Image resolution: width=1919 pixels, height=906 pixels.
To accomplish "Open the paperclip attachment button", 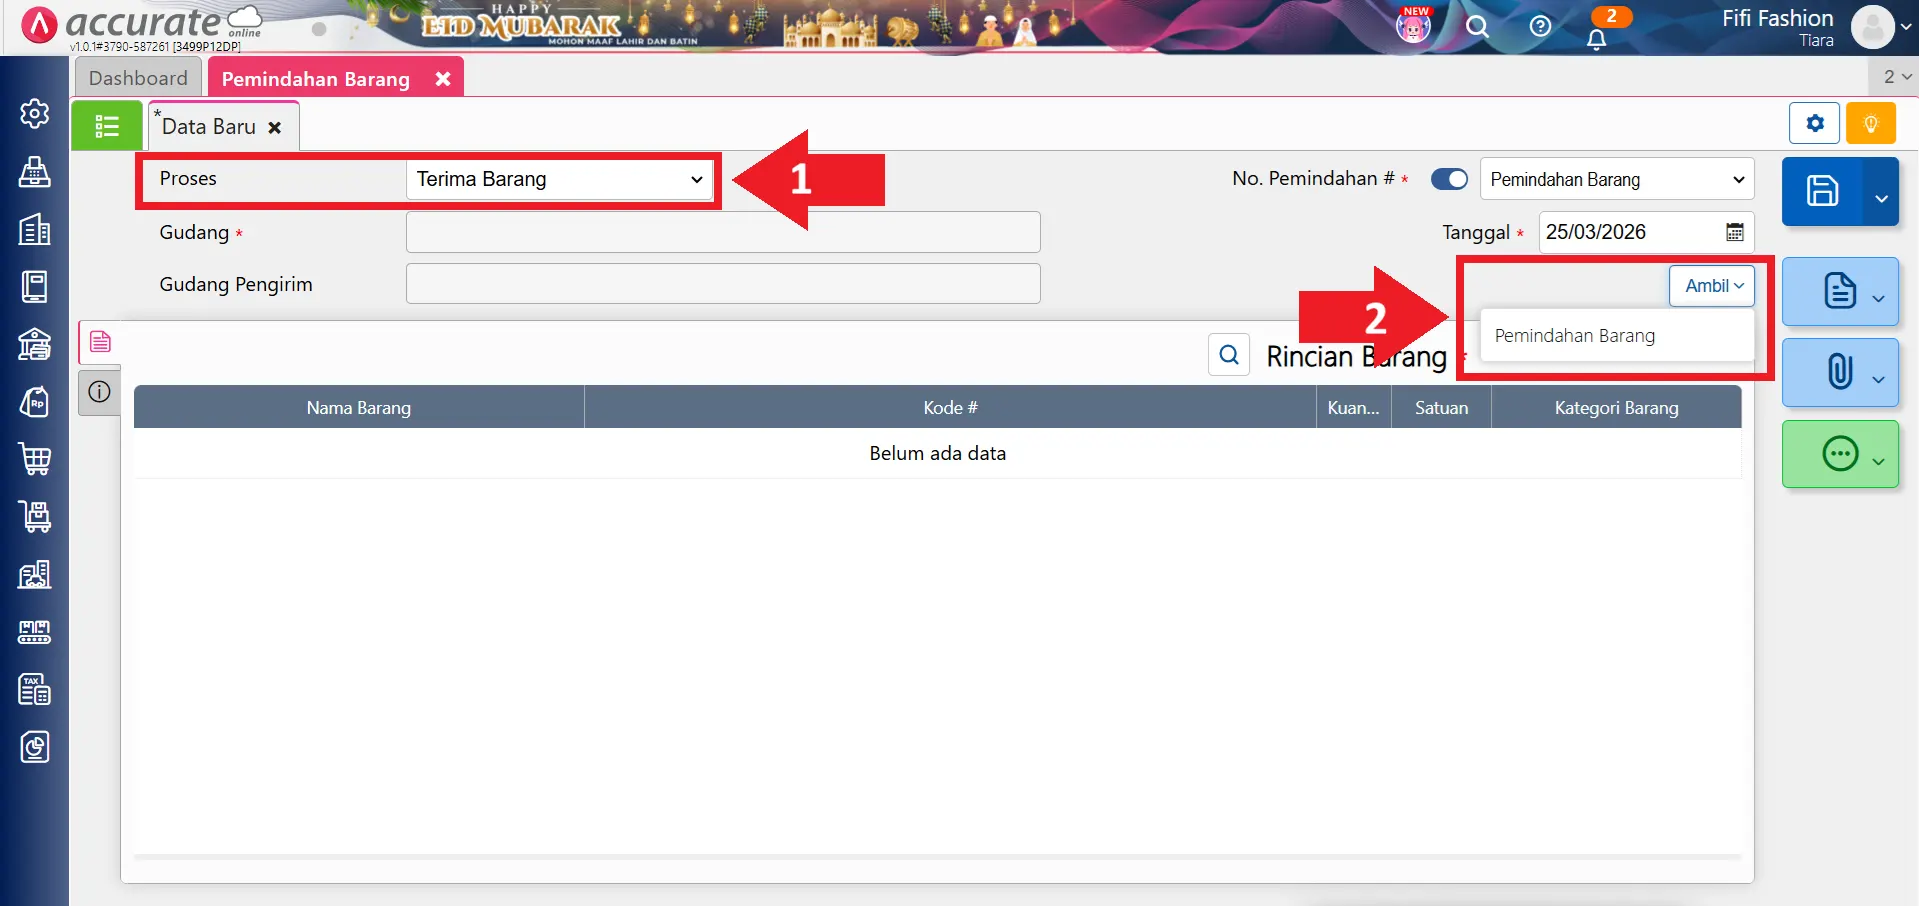I will [x=1838, y=372].
